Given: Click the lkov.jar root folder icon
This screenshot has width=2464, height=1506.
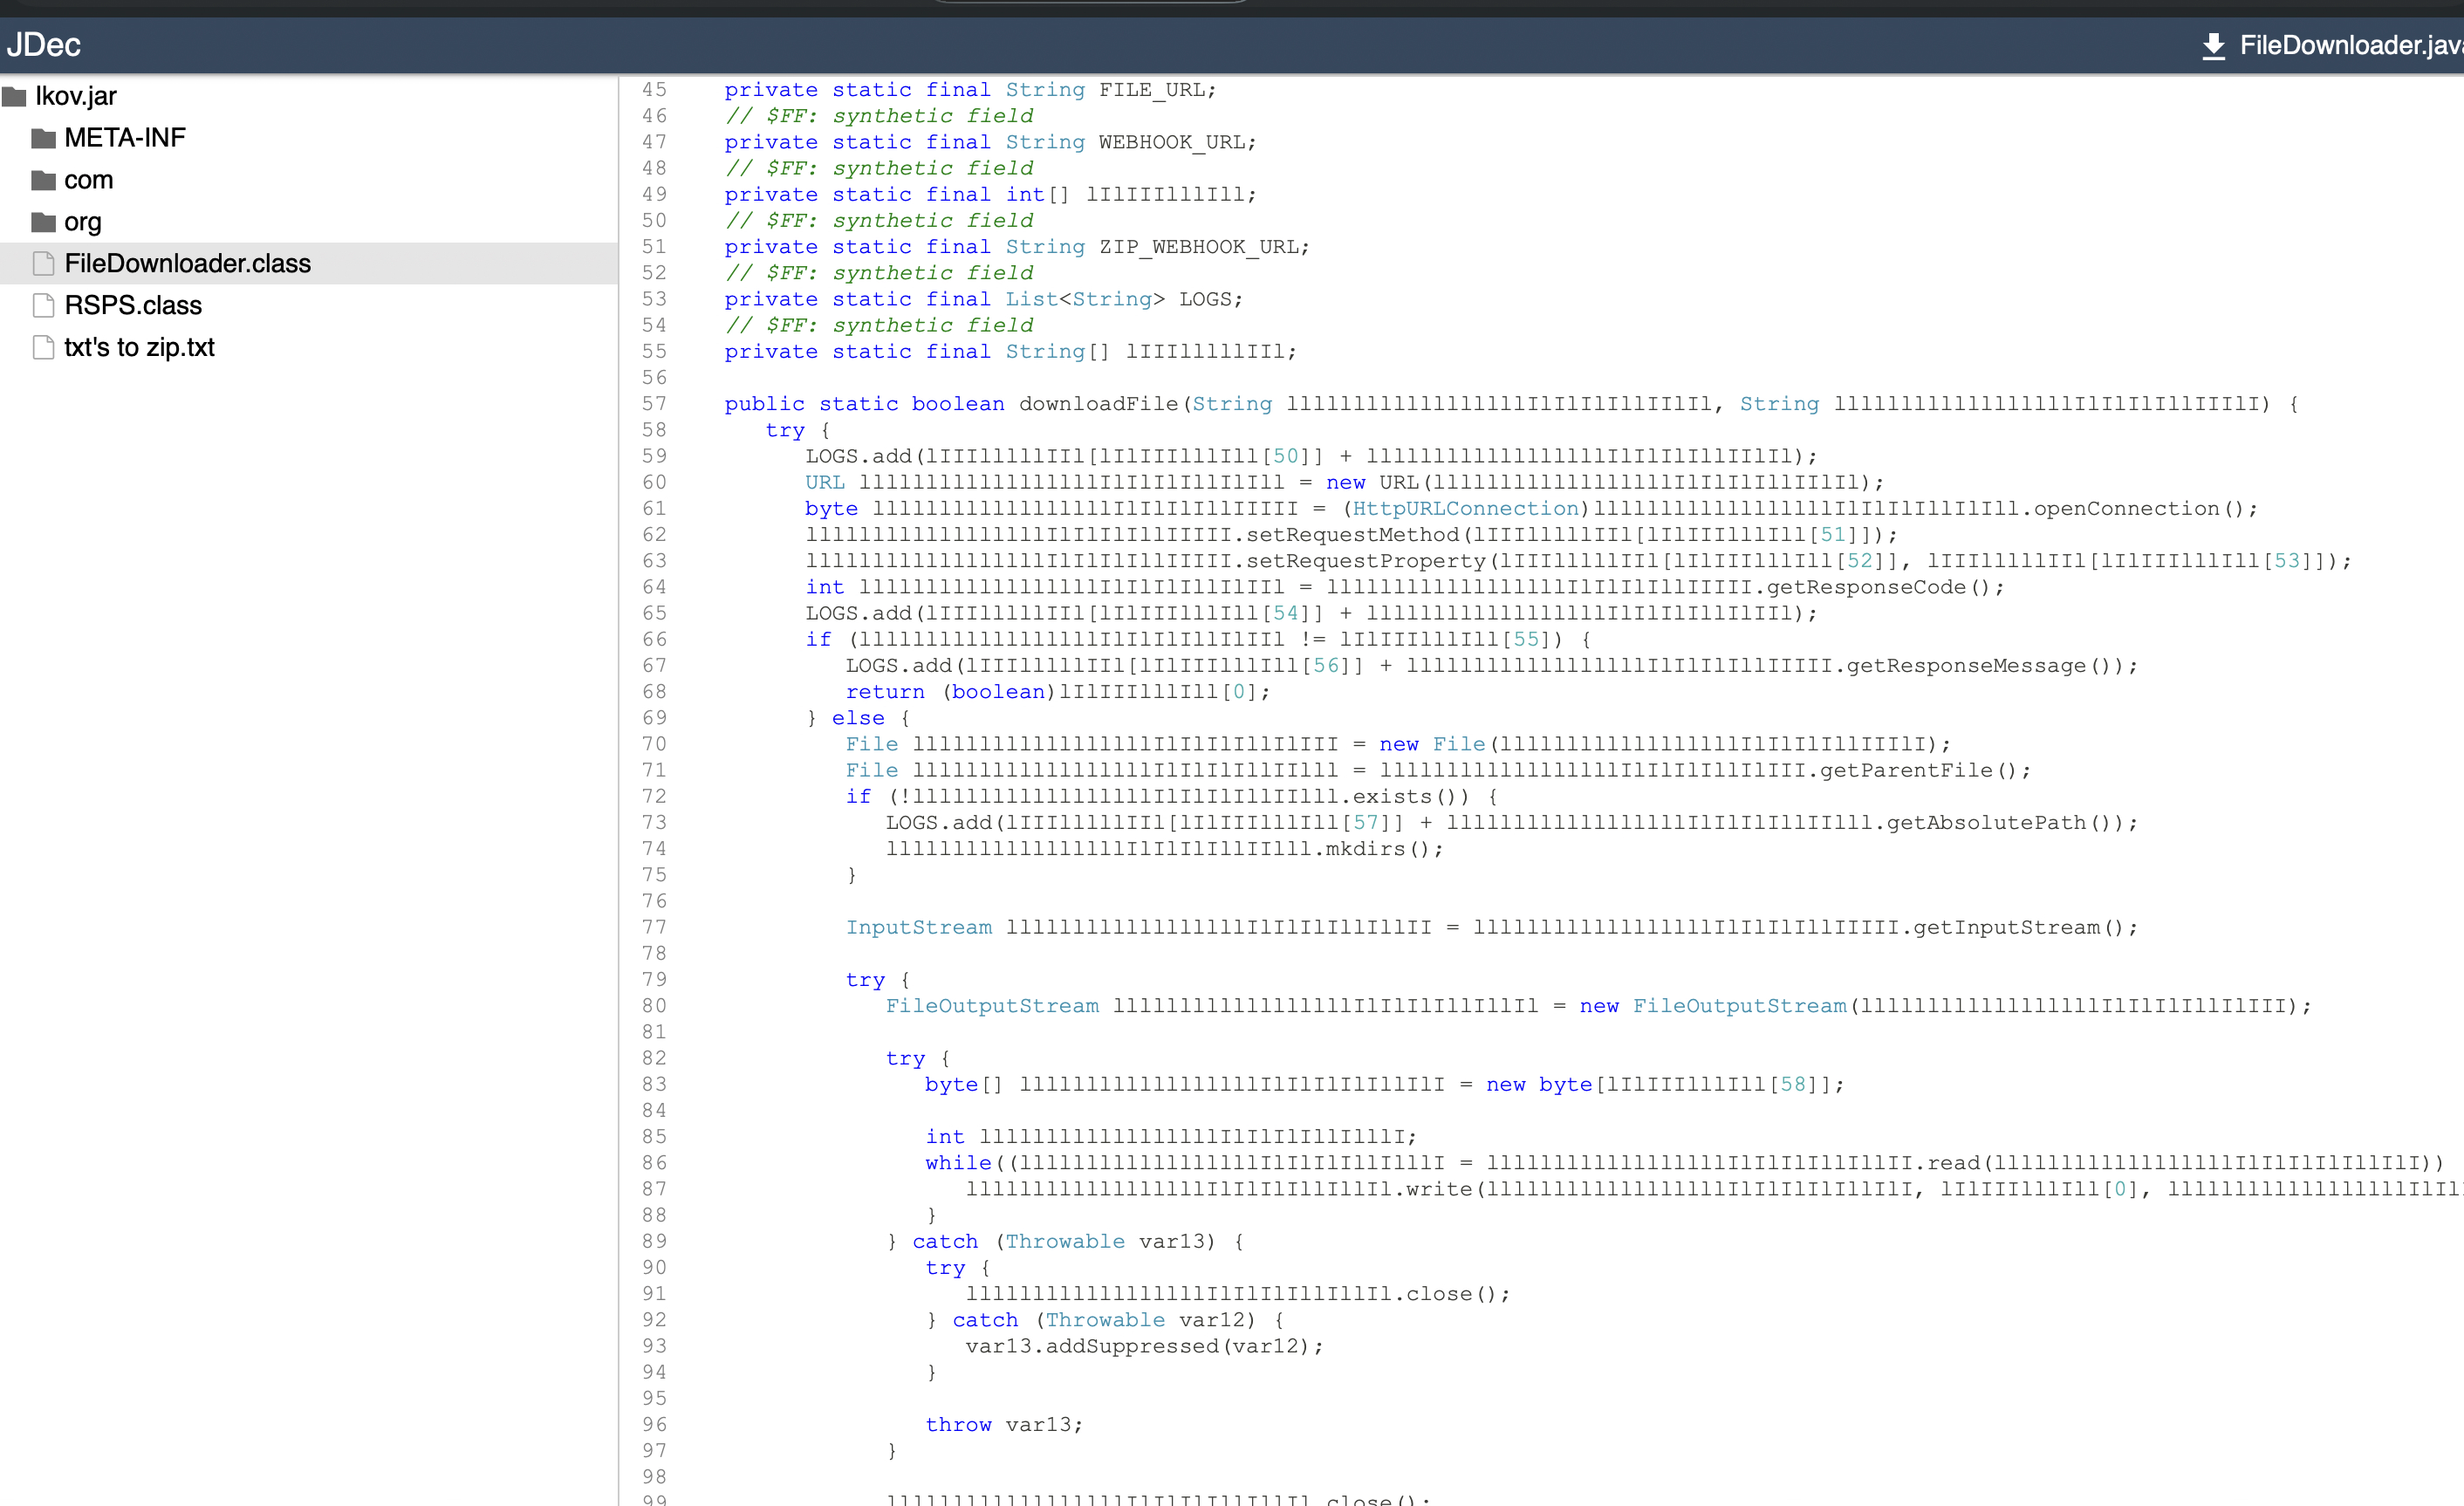Looking at the screenshot, I should click(14, 97).
